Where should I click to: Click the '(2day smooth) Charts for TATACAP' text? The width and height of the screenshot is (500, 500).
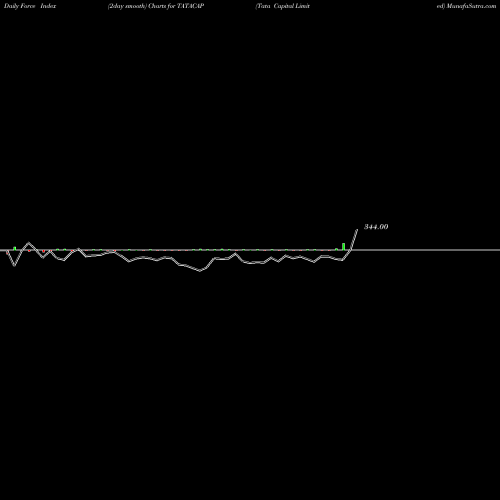coord(156,6)
